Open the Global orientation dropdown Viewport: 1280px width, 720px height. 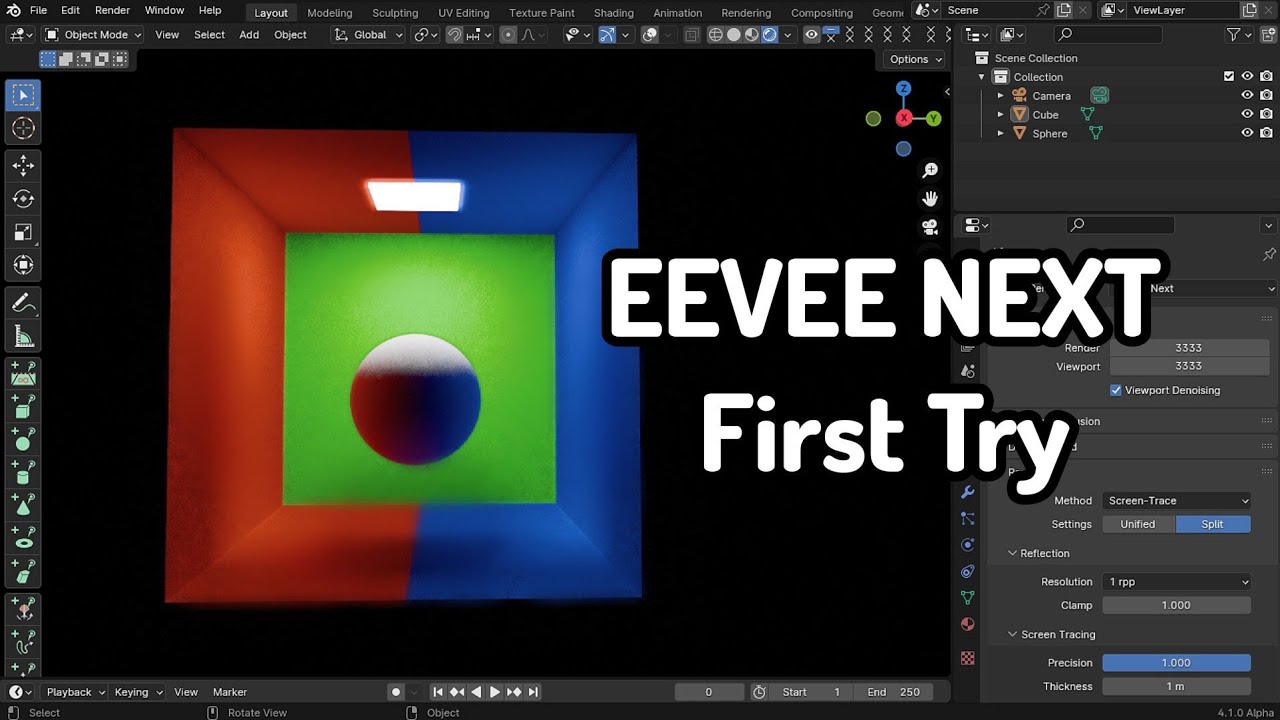pyautogui.click(x=368, y=35)
